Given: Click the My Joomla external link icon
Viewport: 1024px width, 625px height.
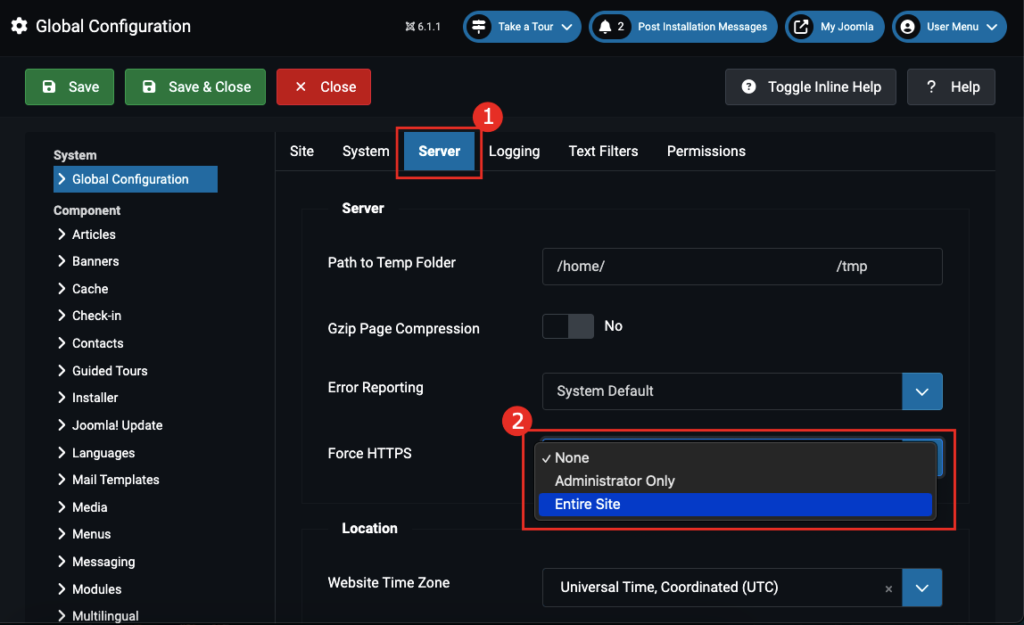Looking at the screenshot, I should (801, 27).
